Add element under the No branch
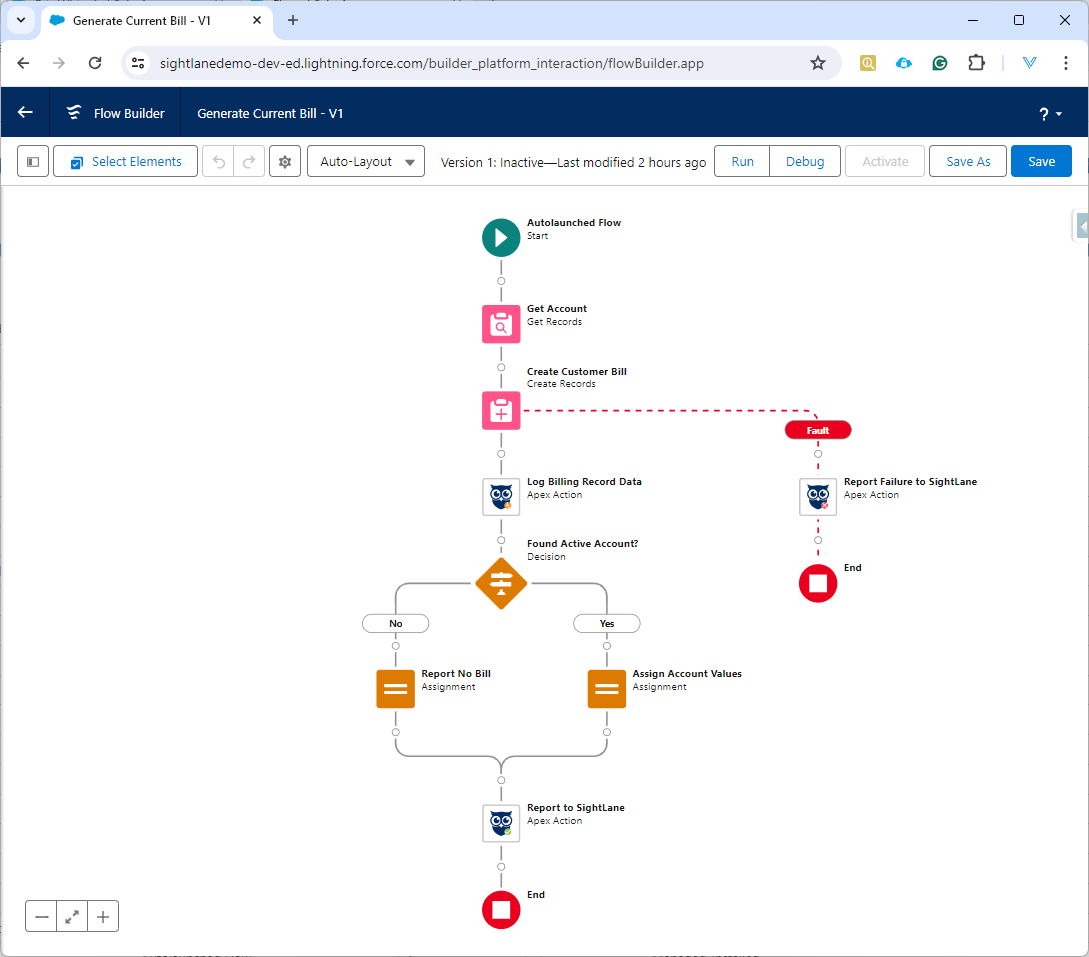This screenshot has width=1089, height=957. tap(395, 646)
